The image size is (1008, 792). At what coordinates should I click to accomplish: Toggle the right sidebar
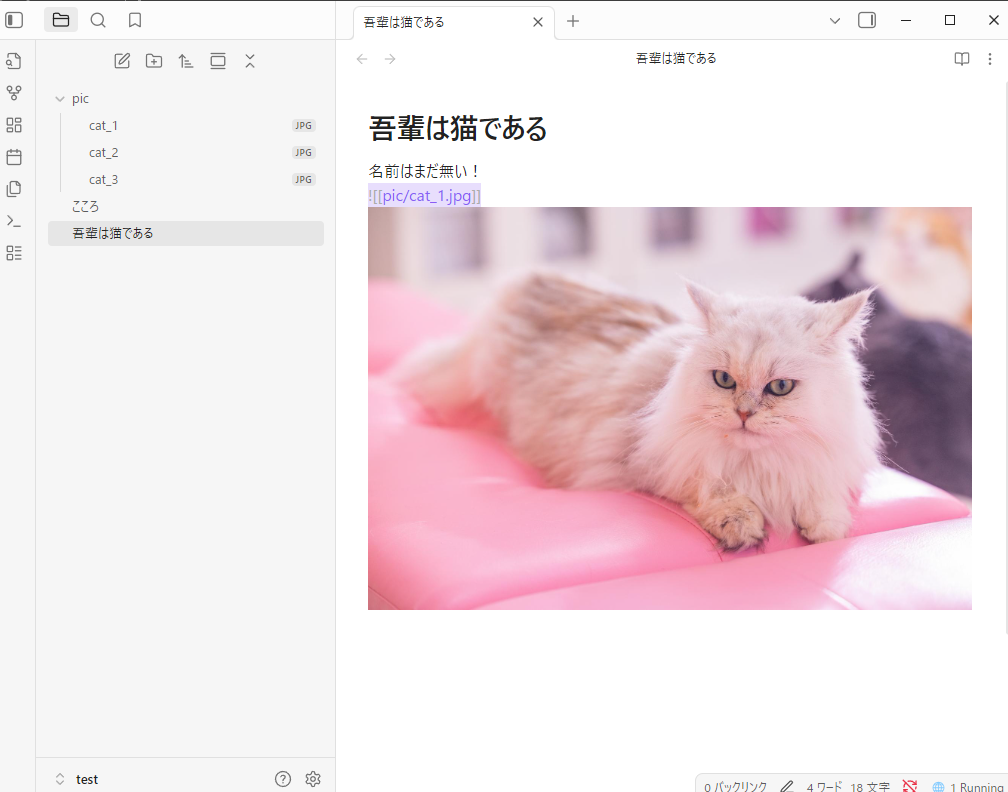(x=867, y=21)
